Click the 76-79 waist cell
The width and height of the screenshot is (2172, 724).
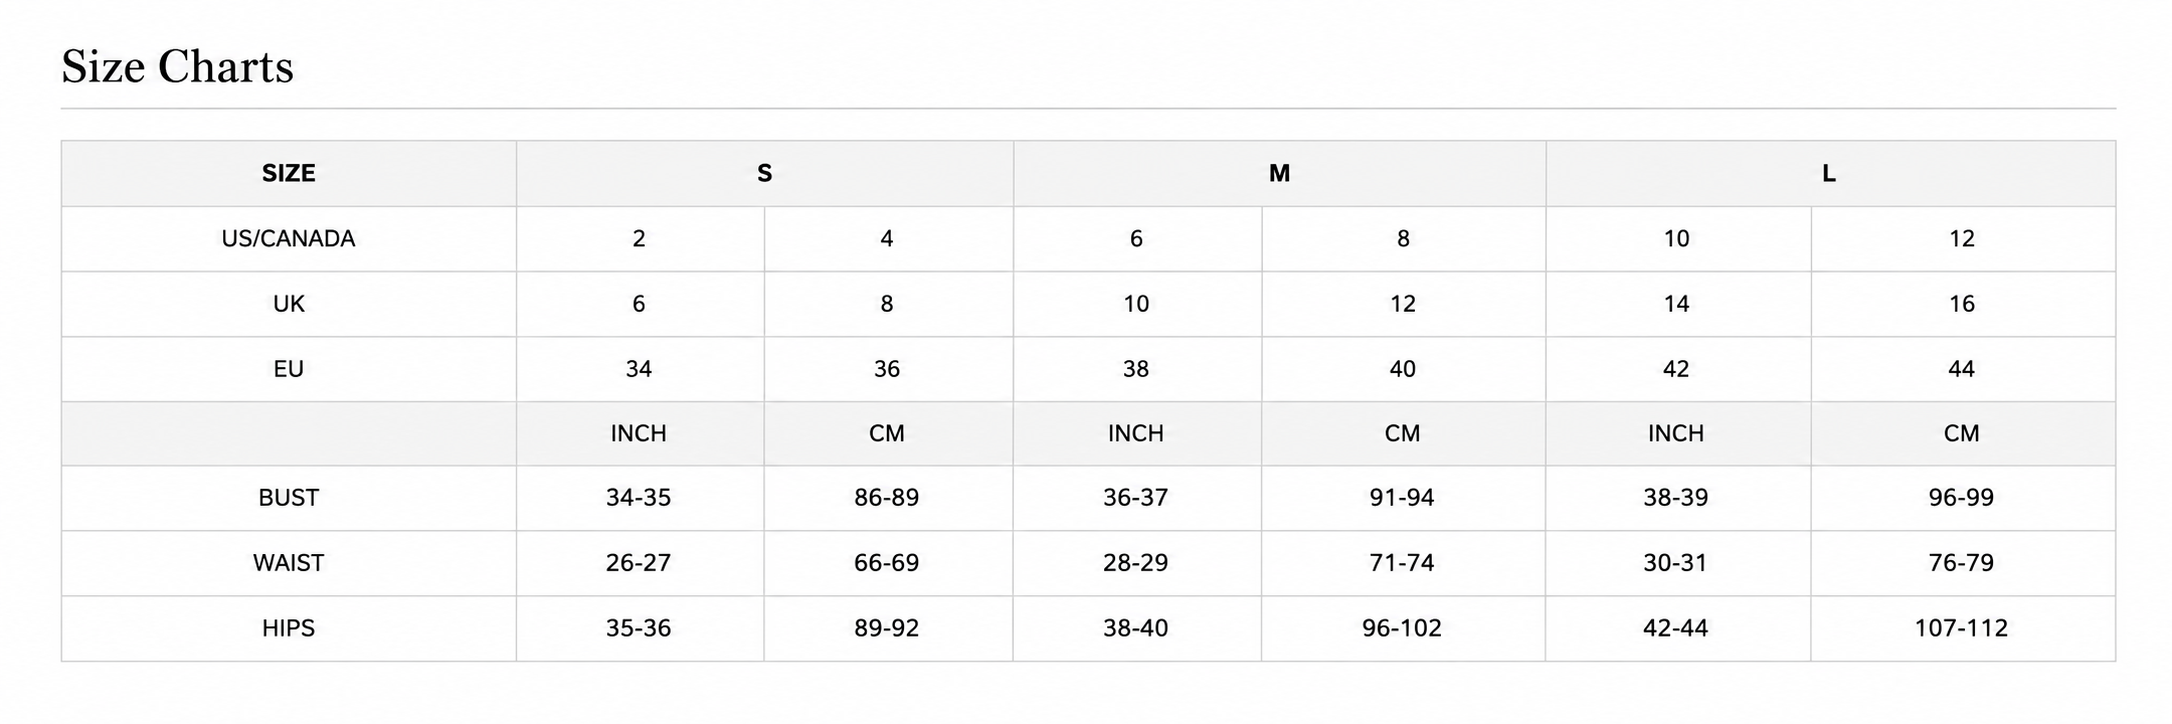1962,563
